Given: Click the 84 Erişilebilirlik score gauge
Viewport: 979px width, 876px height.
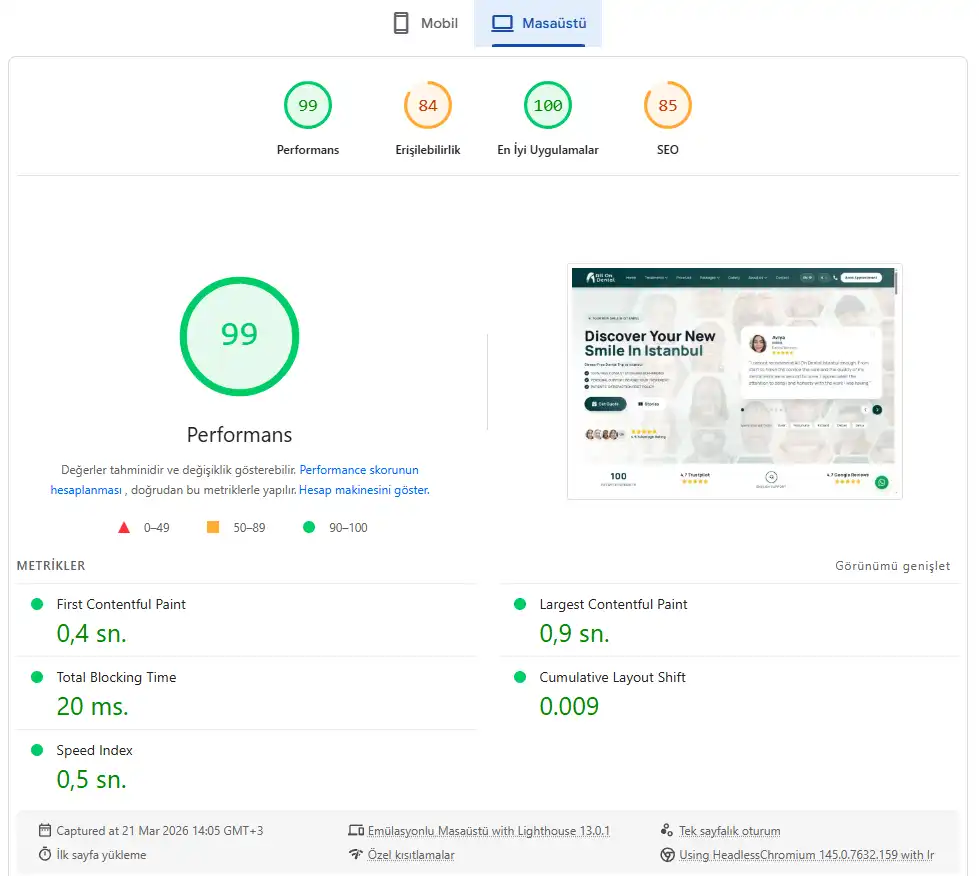Looking at the screenshot, I should 427,104.
